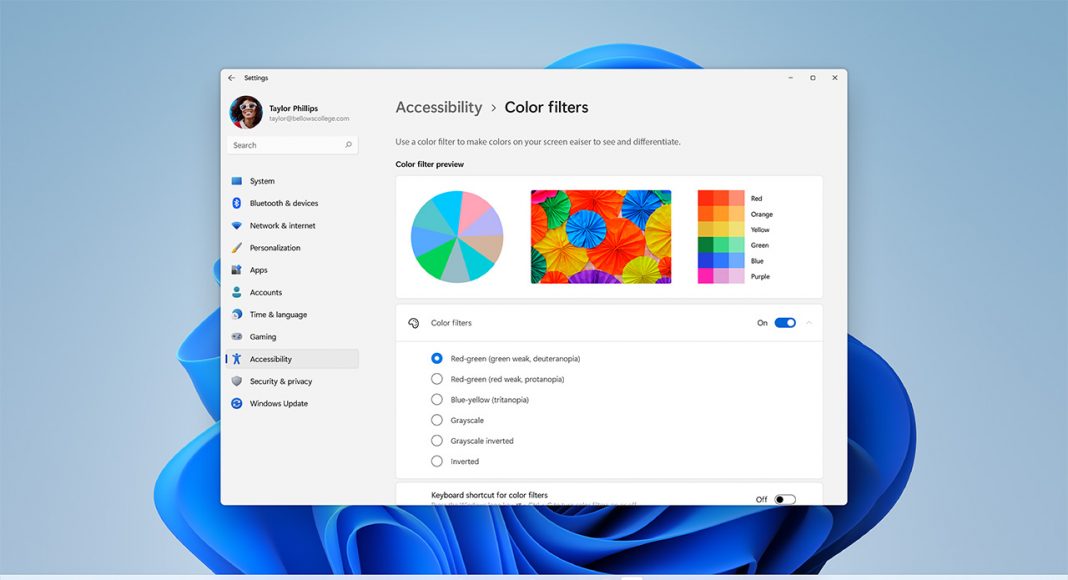The height and width of the screenshot is (580, 1068).
Task: Click the 'Purple' swatch label
Action: (x=760, y=276)
